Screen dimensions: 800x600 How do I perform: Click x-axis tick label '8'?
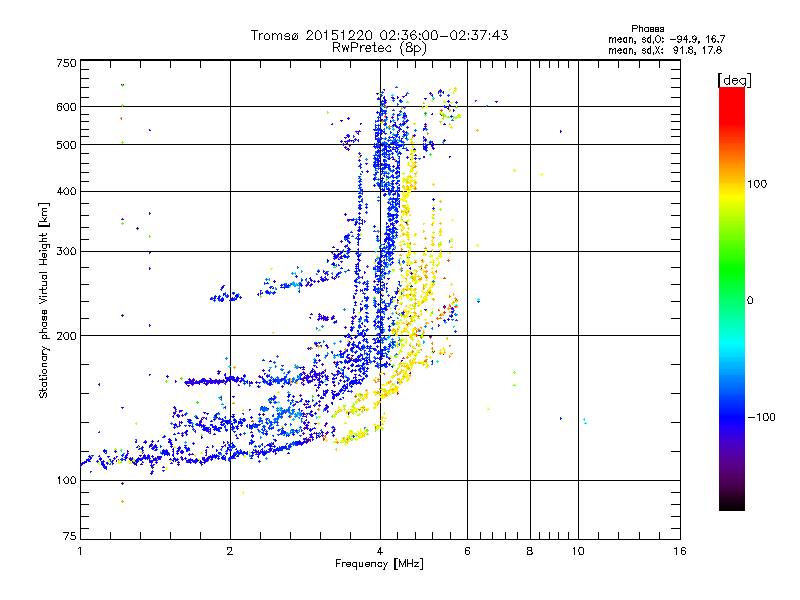[x=530, y=551]
